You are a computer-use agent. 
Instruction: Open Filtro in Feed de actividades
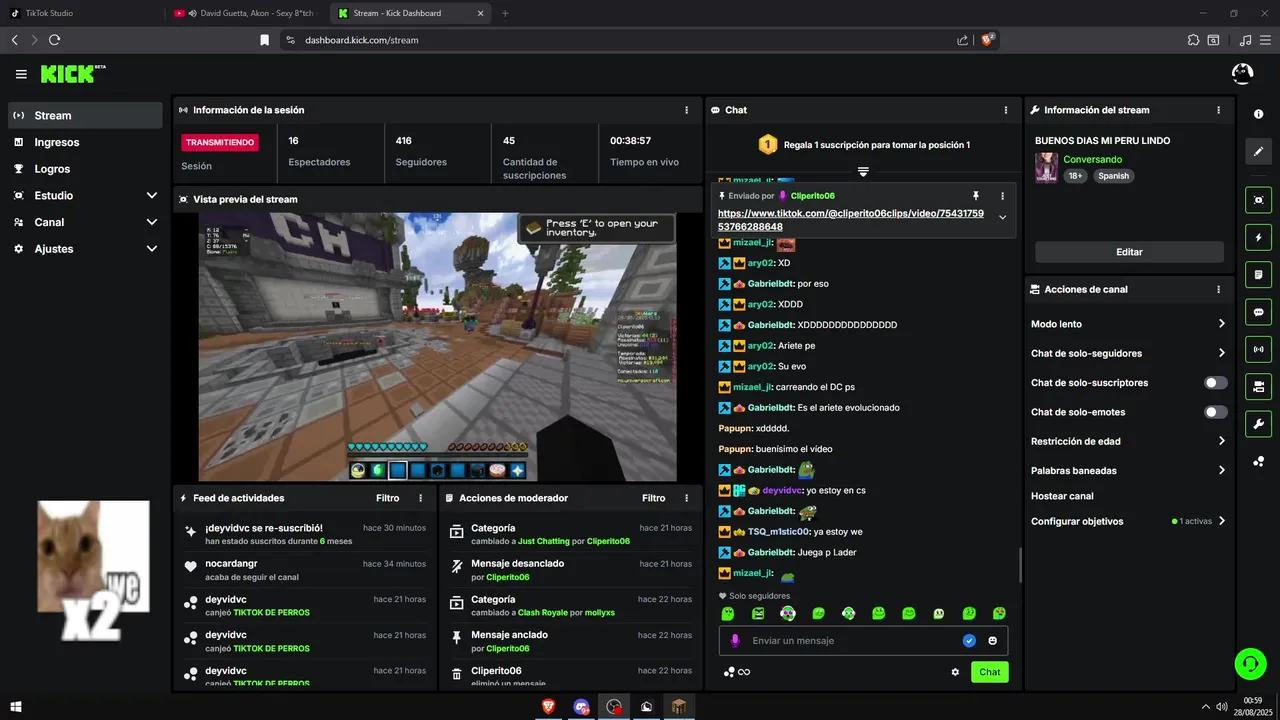(x=387, y=498)
